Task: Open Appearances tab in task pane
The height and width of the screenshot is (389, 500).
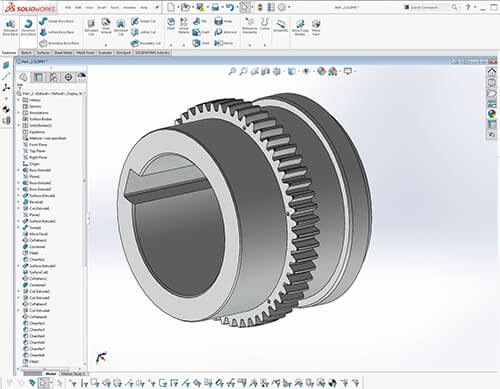Action: (492, 114)
